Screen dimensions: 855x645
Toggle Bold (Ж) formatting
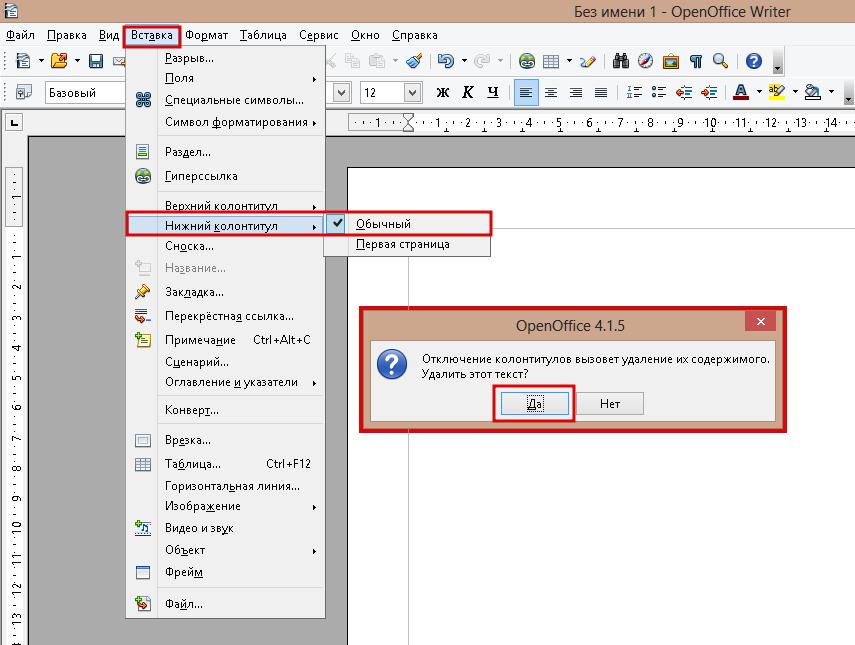pyautogui.click(x=443, y=93)
